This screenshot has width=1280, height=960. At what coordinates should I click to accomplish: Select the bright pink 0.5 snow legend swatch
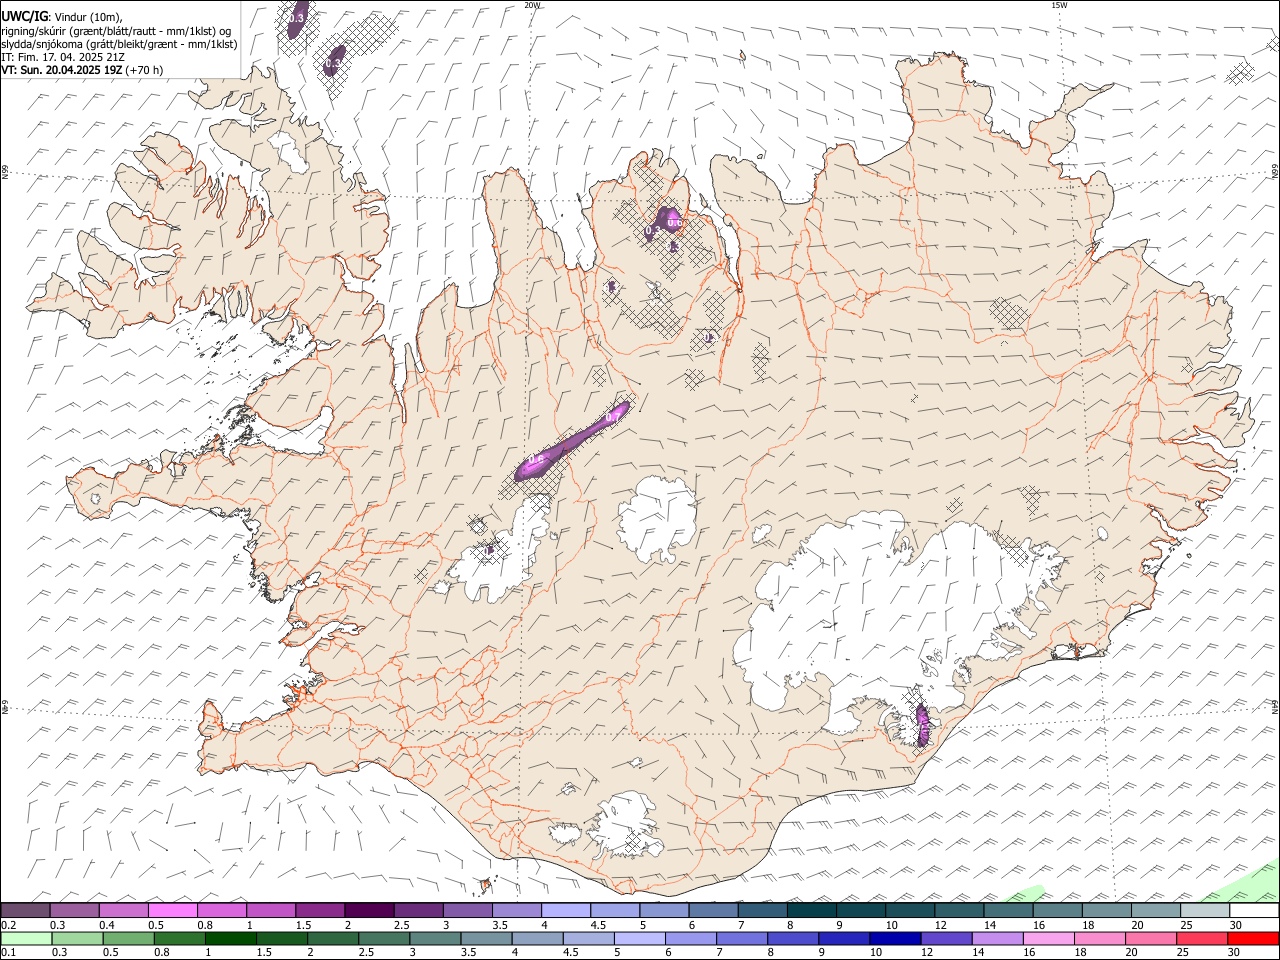[172, 910]
